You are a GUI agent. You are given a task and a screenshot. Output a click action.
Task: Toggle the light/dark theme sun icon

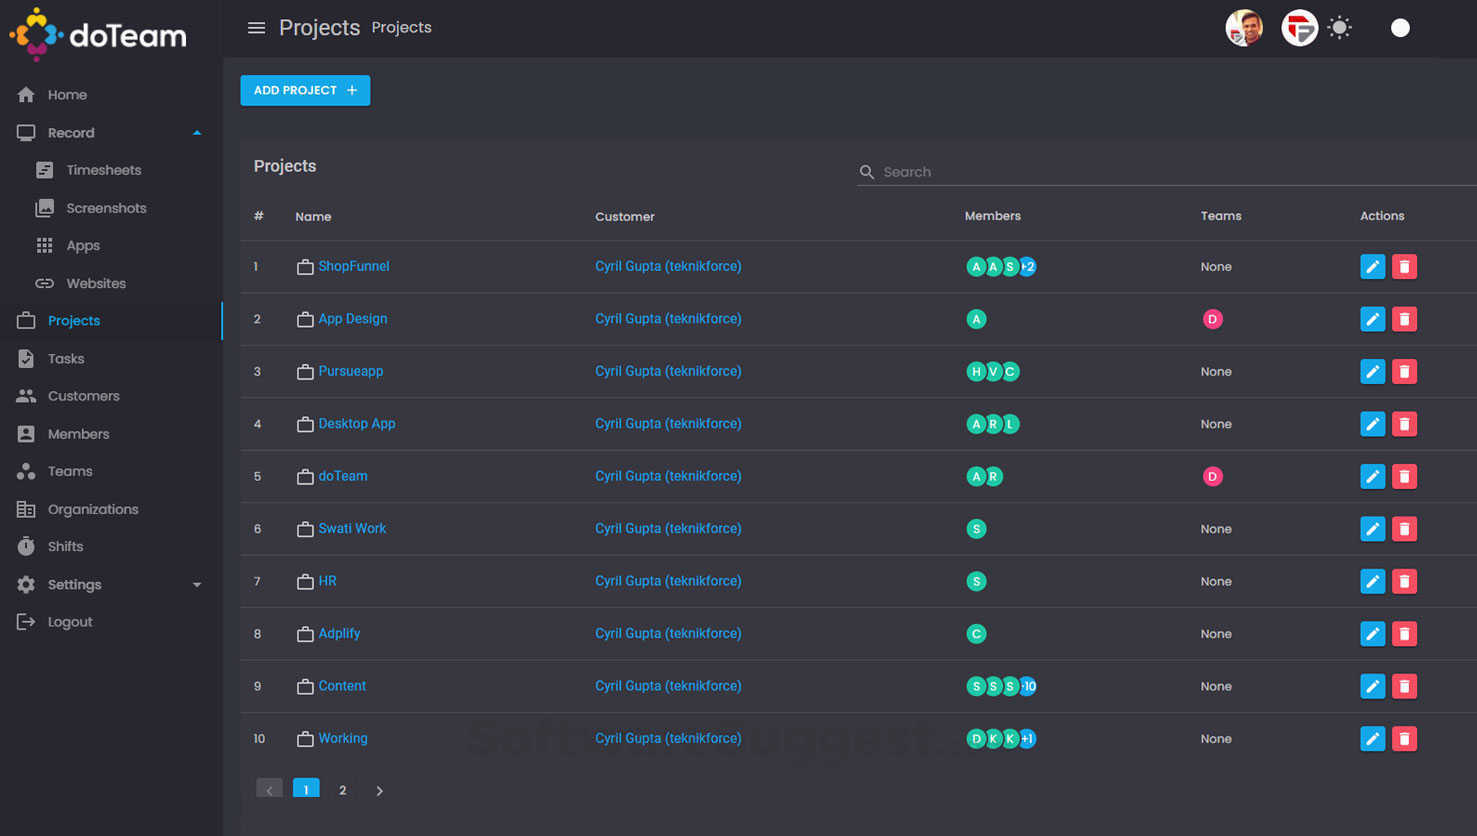point(1339,28)
